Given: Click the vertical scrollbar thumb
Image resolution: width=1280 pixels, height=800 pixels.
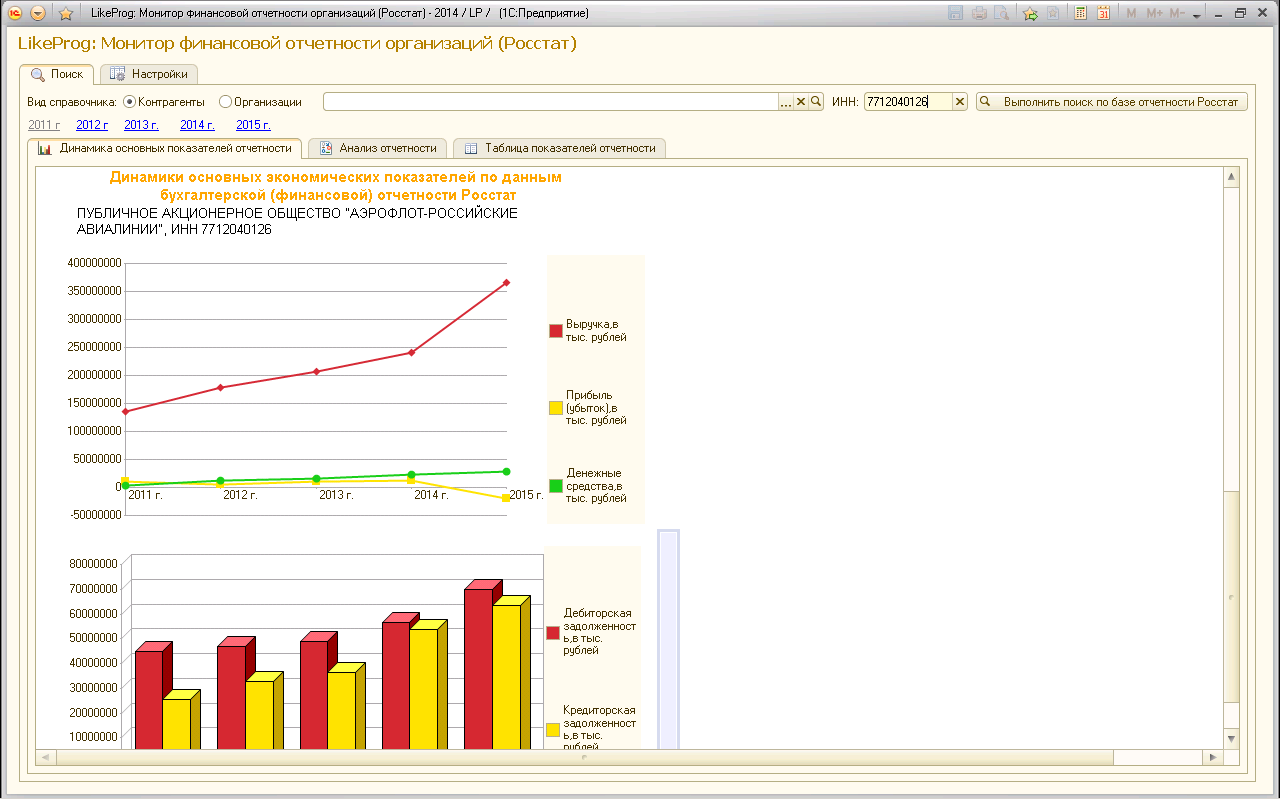Looking at the screenshot, I should coord(1231,597).
